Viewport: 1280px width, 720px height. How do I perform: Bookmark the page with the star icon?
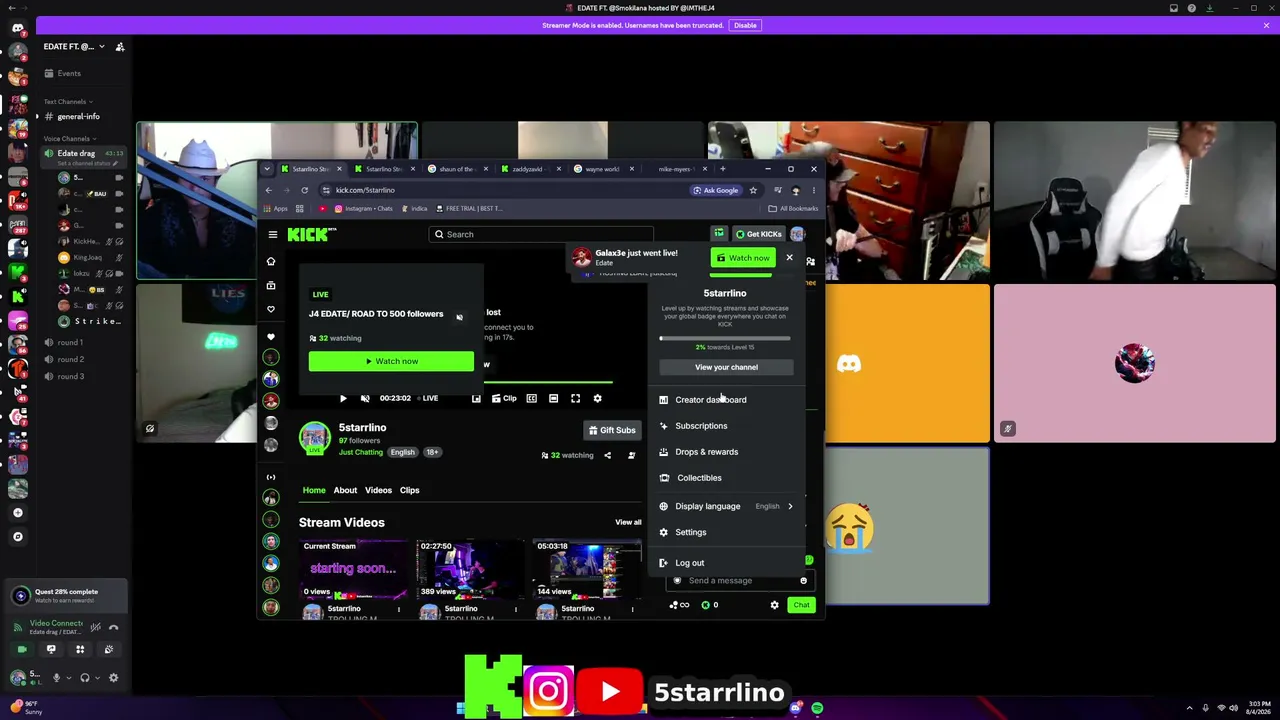pos(753,190)
